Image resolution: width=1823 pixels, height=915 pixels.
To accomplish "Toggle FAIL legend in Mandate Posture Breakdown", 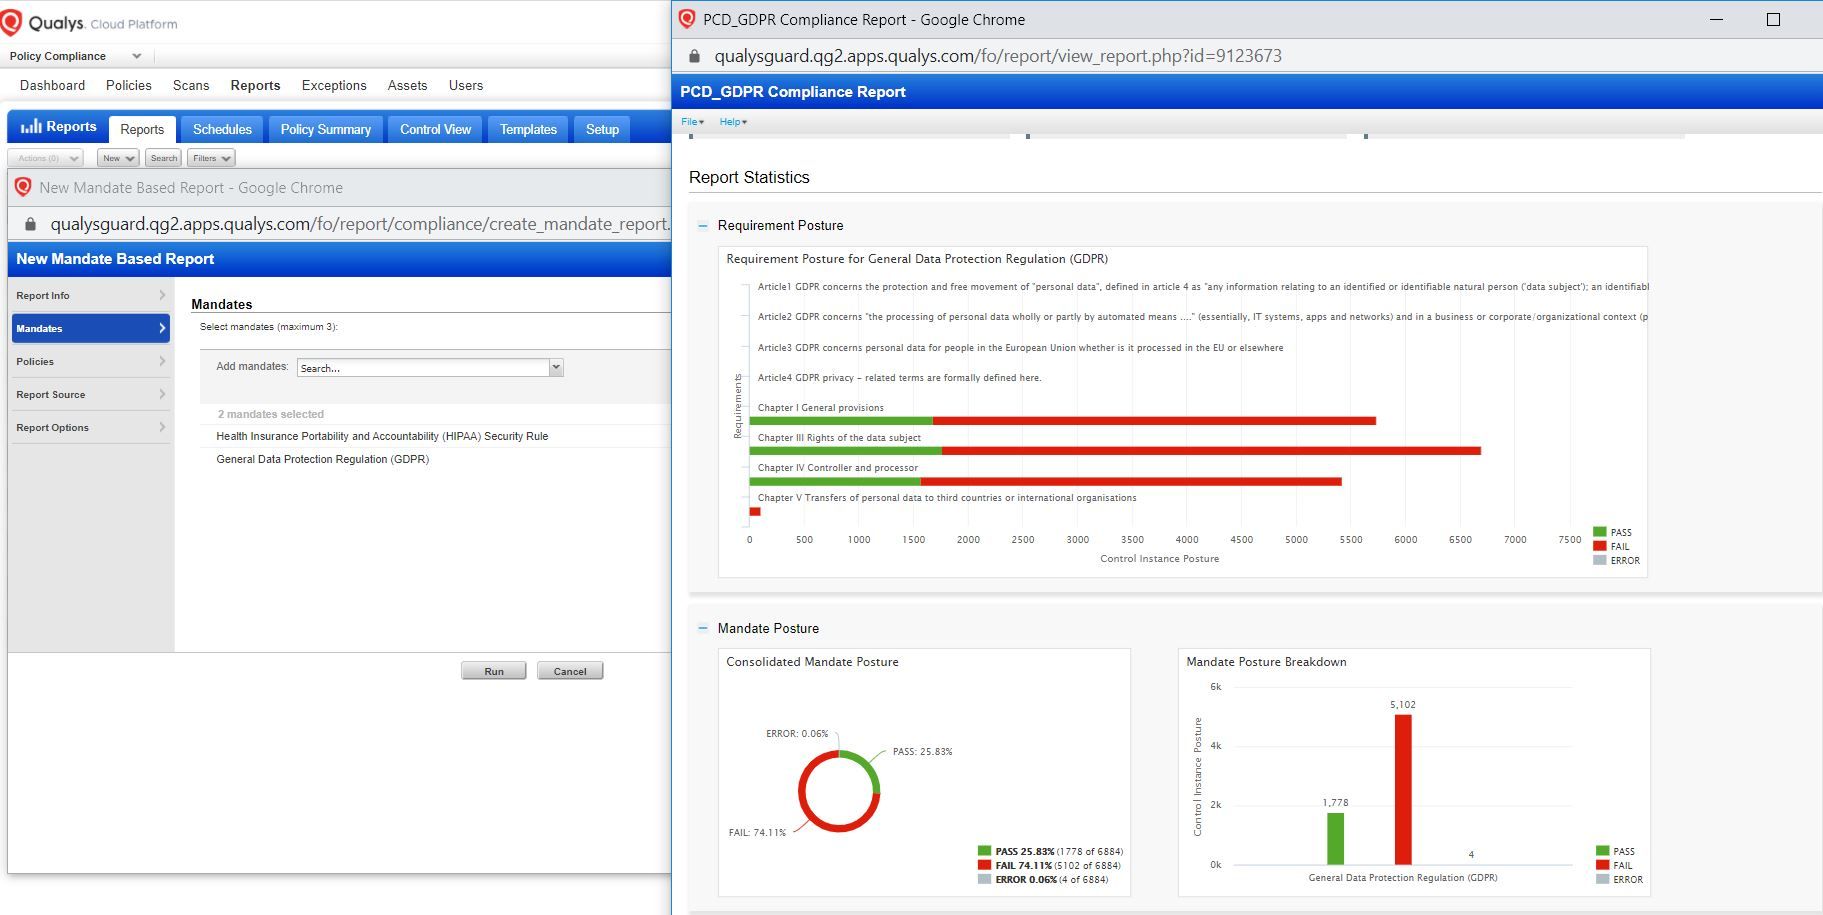I will 1615,865.
